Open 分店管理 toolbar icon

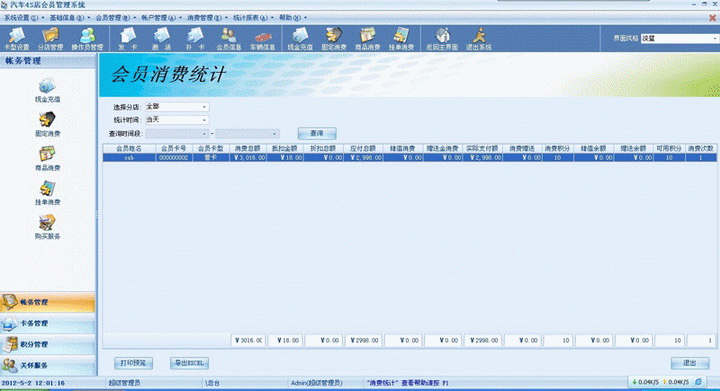coord(51,39)
